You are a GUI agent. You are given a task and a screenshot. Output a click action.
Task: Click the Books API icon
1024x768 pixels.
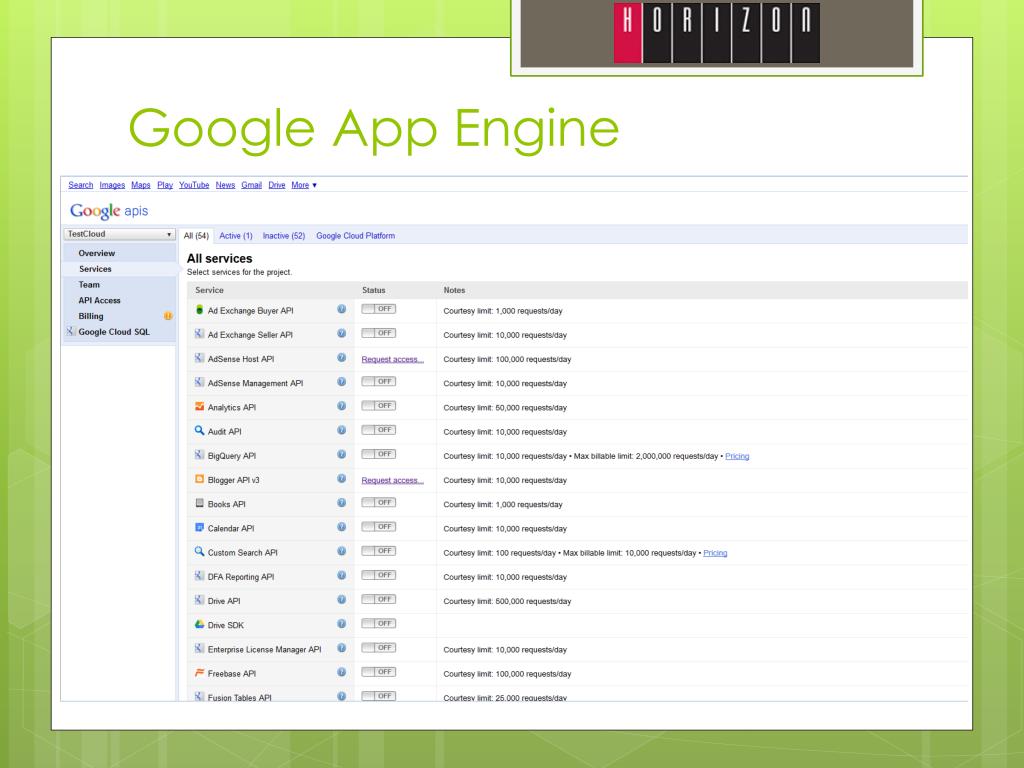click(x=199, y=503)
